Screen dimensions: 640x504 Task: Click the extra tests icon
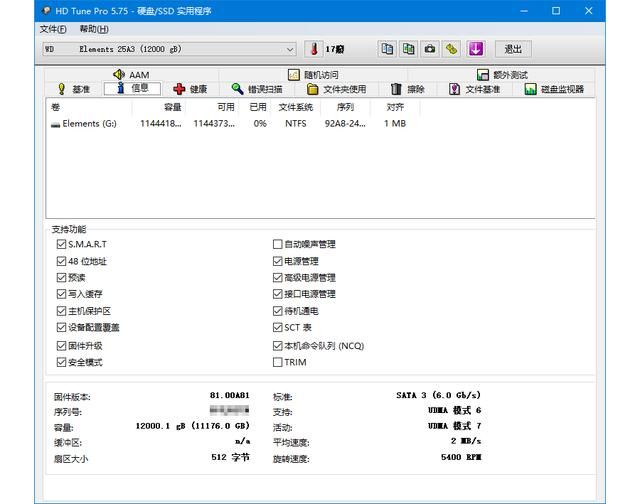483,75
